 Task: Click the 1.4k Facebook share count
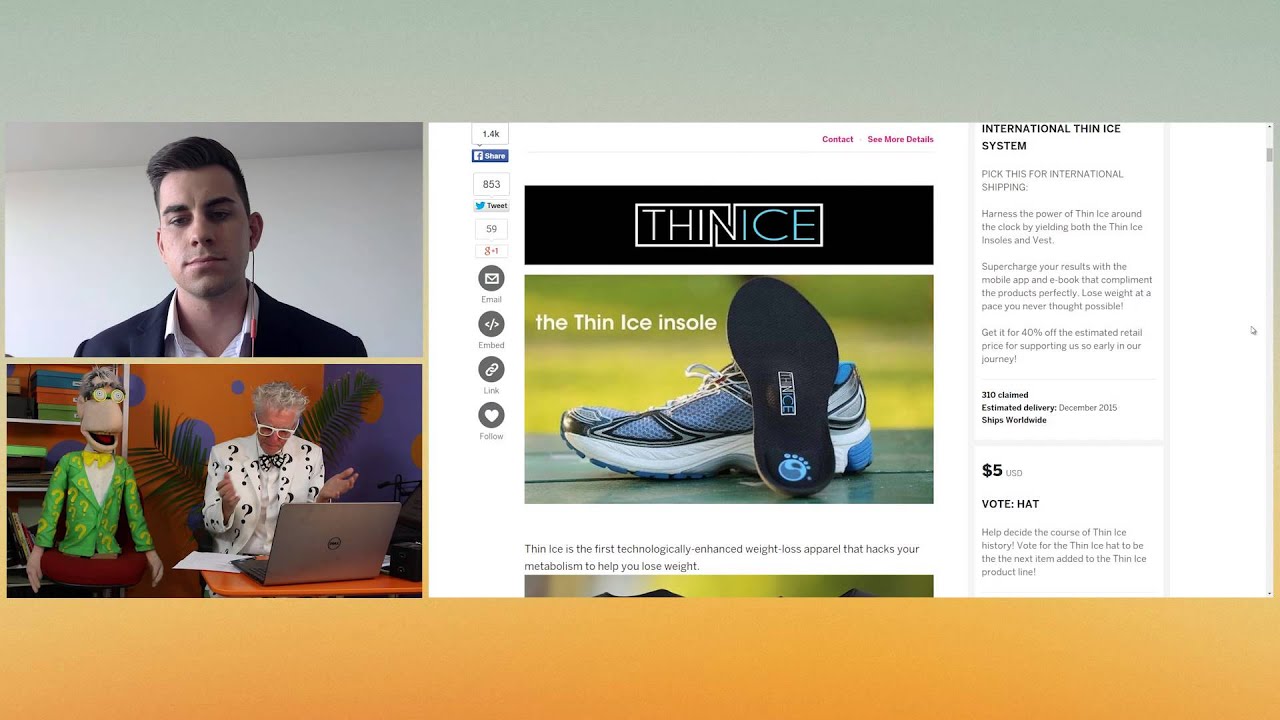pos(491,134)
